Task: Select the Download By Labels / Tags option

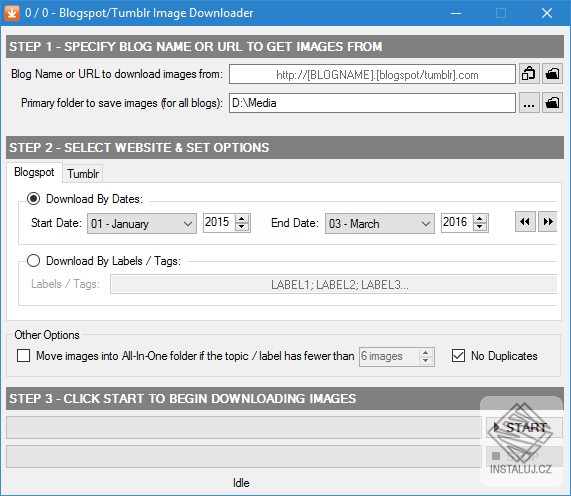Action: (34, 261)
